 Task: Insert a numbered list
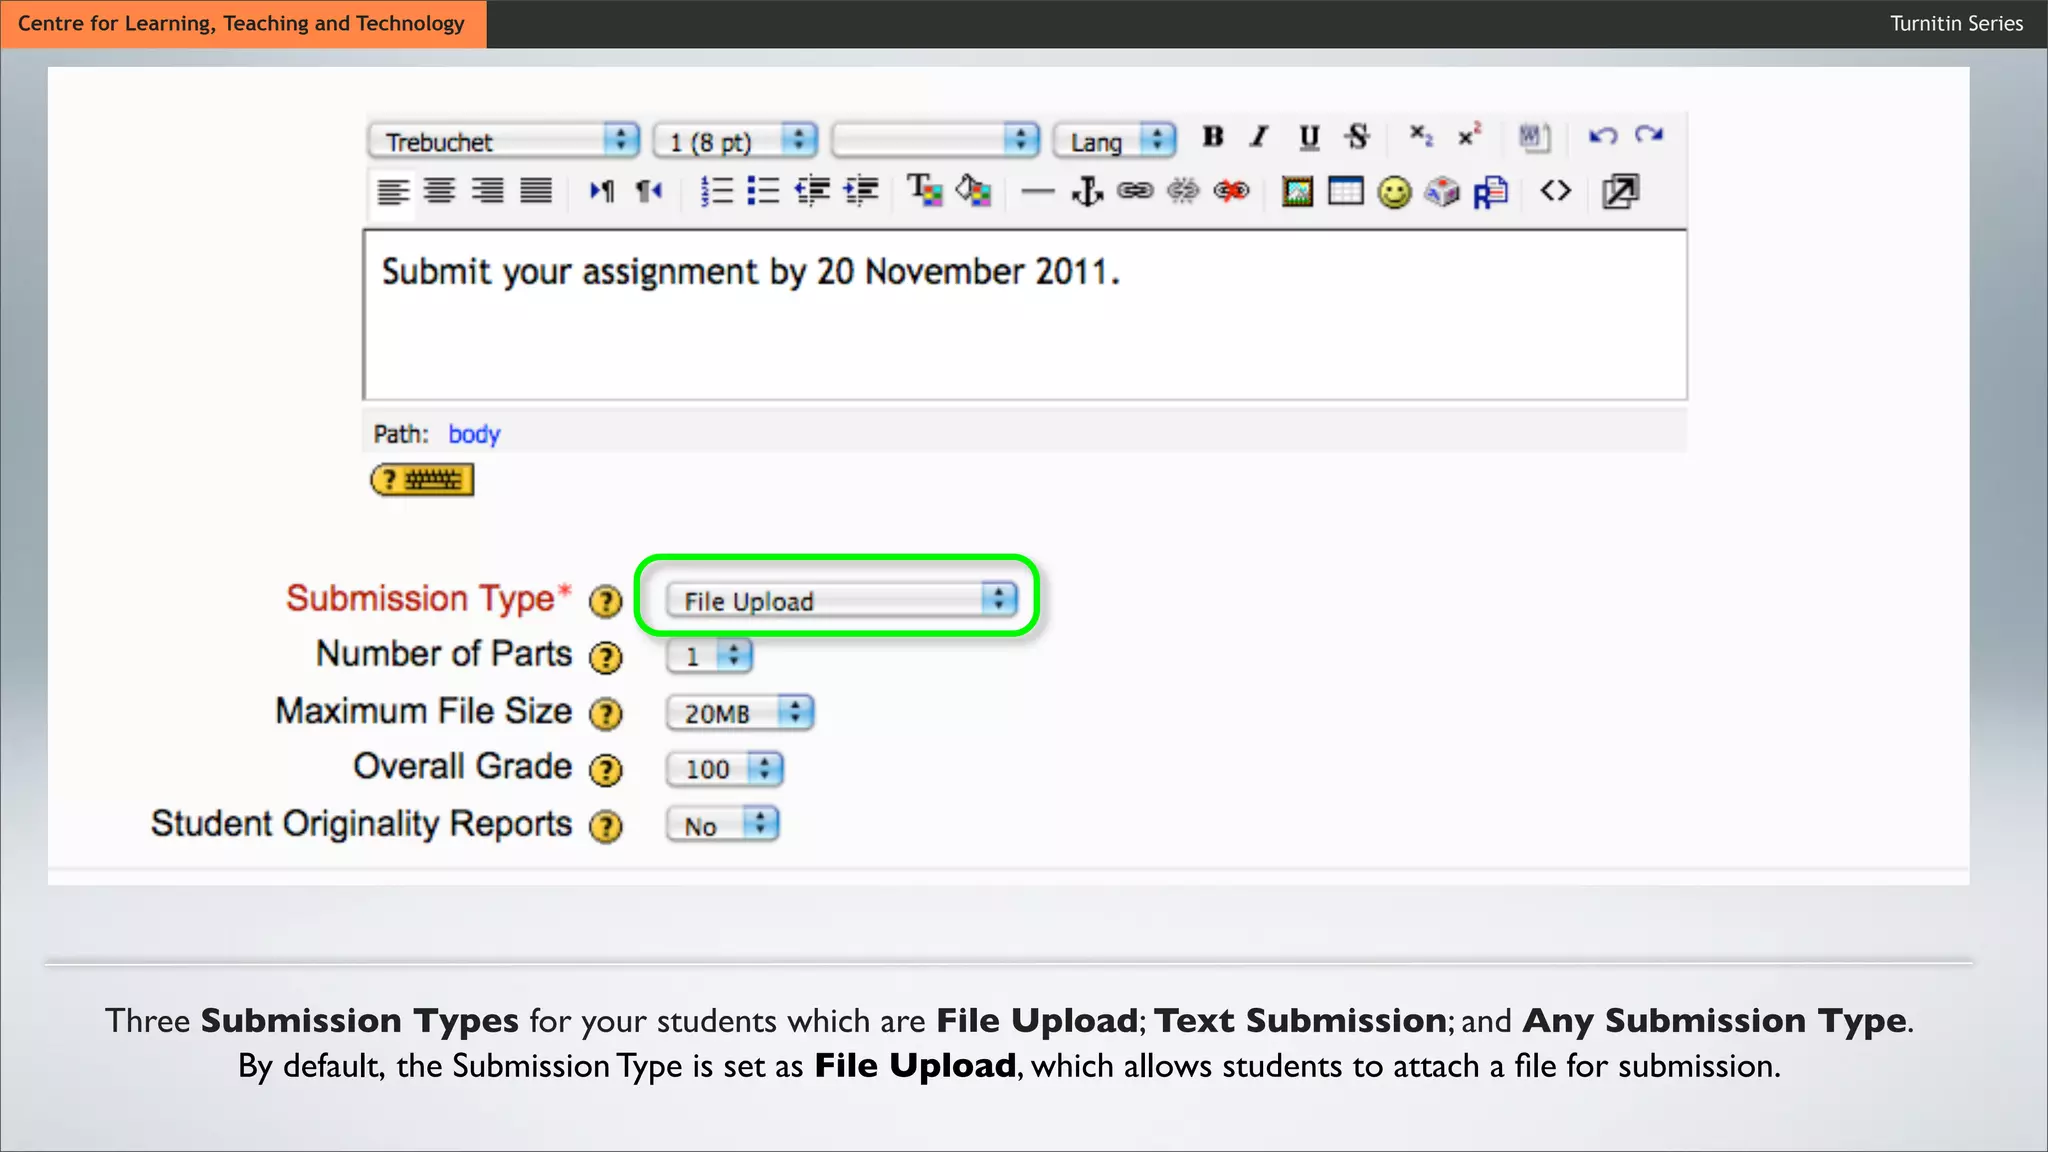click(716, 191)
